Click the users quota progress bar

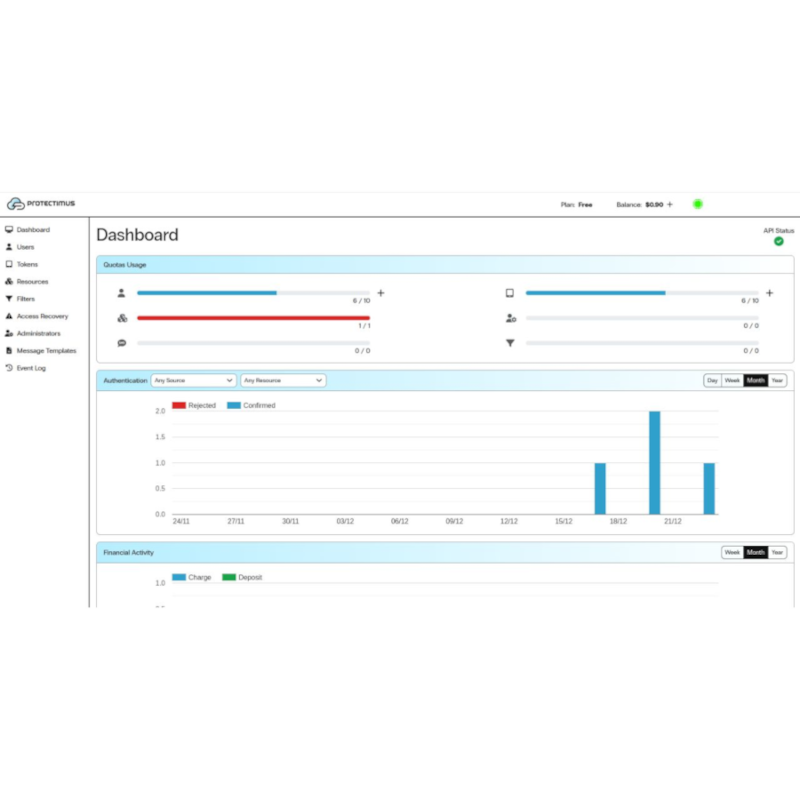[254, 293]
